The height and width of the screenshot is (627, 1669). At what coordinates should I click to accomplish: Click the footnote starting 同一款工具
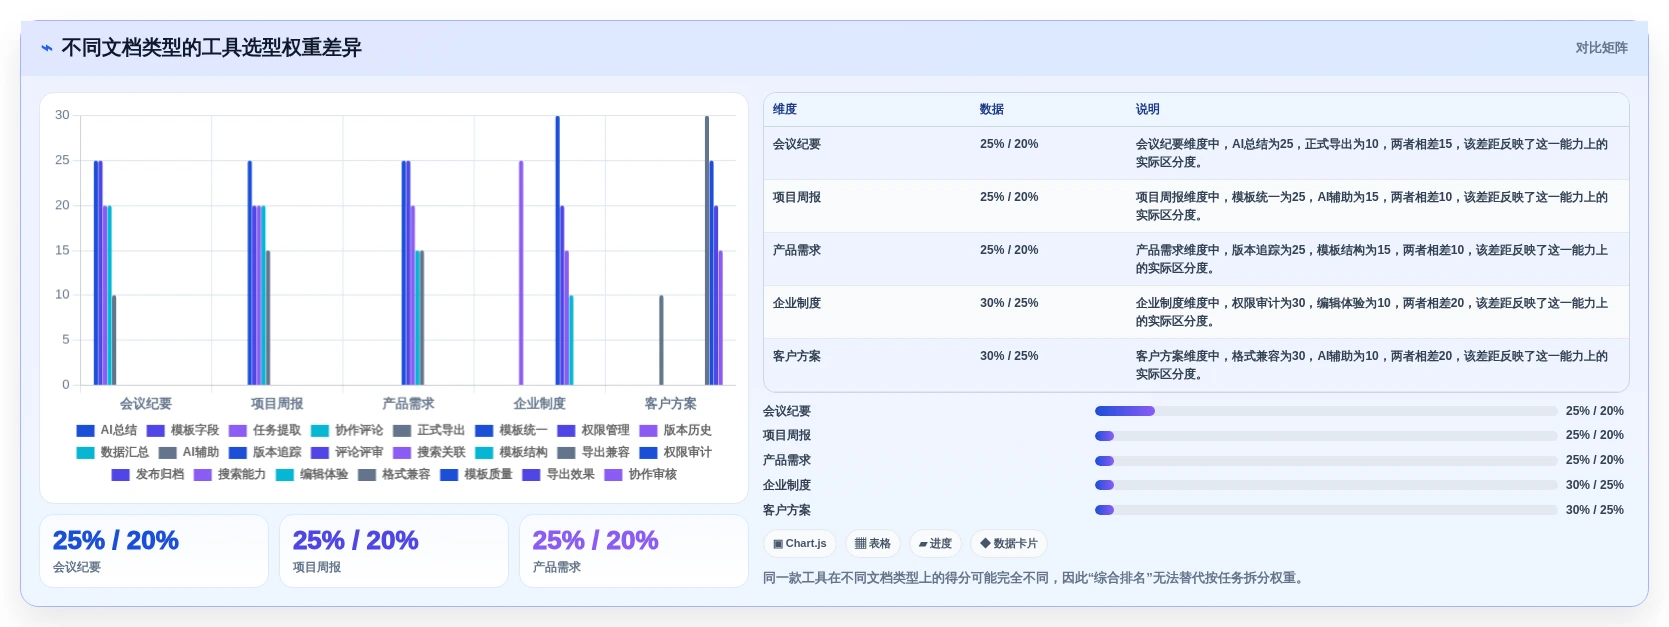click(x=1036, y=578)
